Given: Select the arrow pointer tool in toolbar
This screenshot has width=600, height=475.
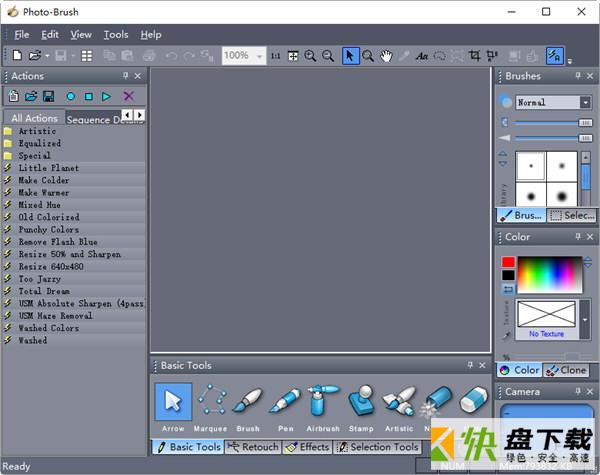Looking at the screenshot, I should tap(351, 56).
